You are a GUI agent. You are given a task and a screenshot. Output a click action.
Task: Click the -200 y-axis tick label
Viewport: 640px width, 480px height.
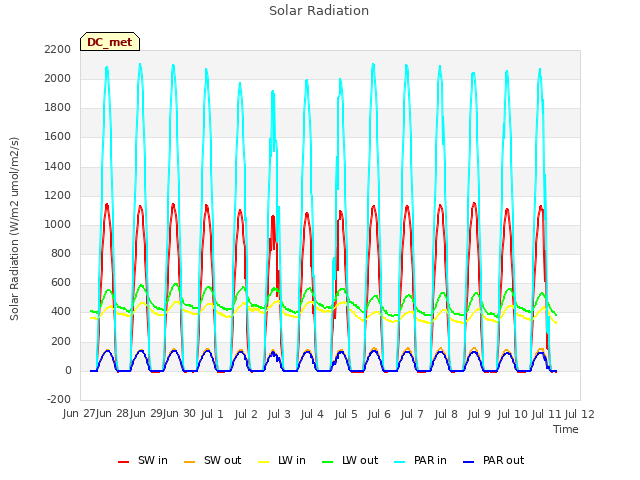click(x=59, y=399)
